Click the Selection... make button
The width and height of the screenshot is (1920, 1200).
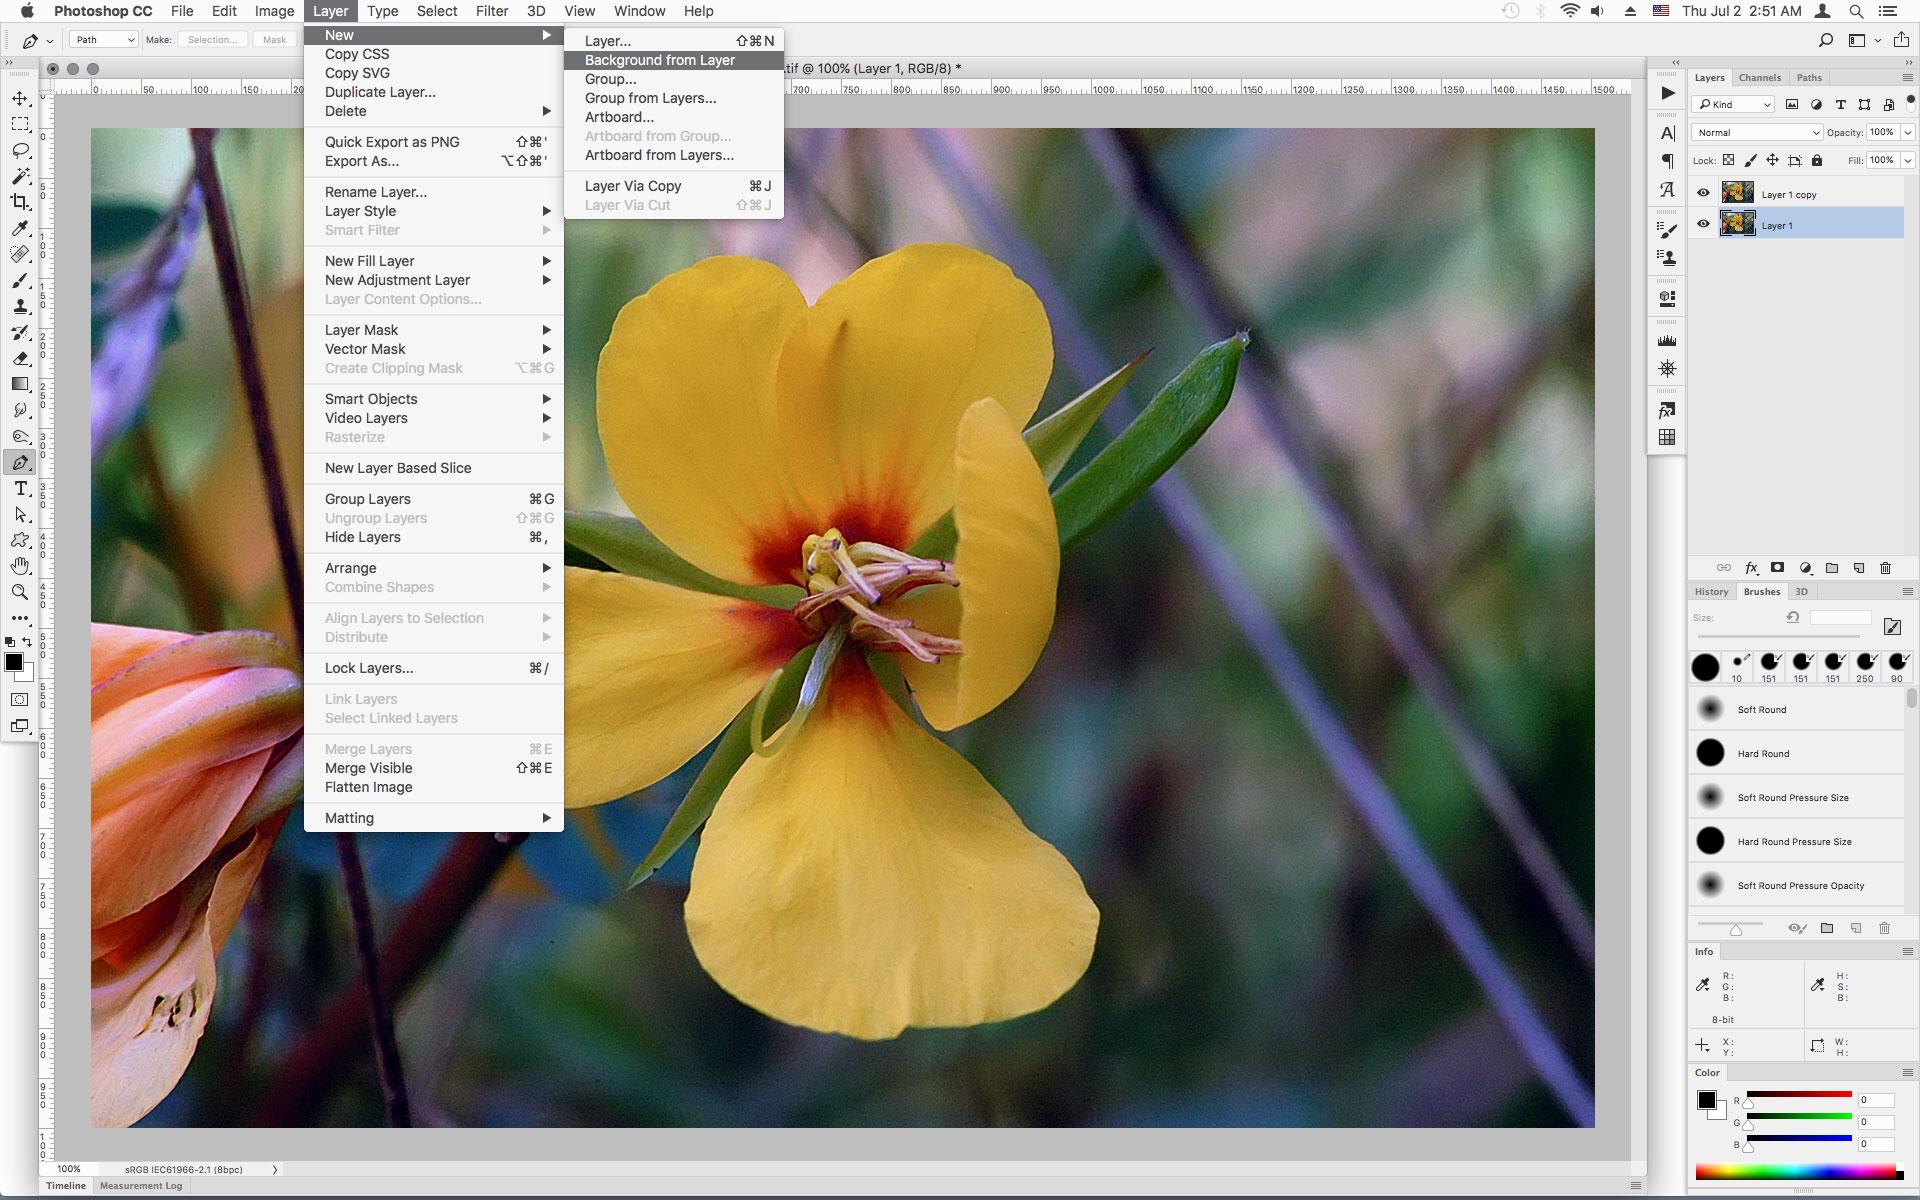pyautogui.click(x=213, y=40)
